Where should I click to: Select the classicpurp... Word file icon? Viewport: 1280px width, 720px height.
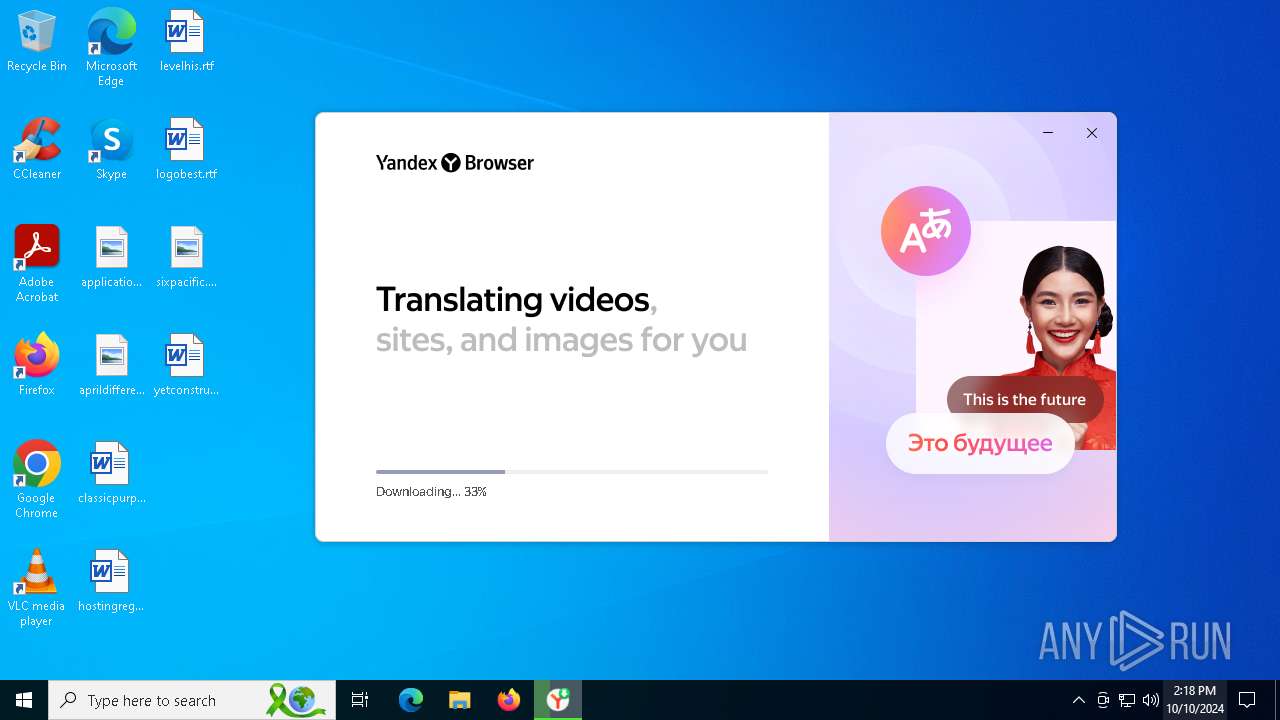[x=111, y=474]
